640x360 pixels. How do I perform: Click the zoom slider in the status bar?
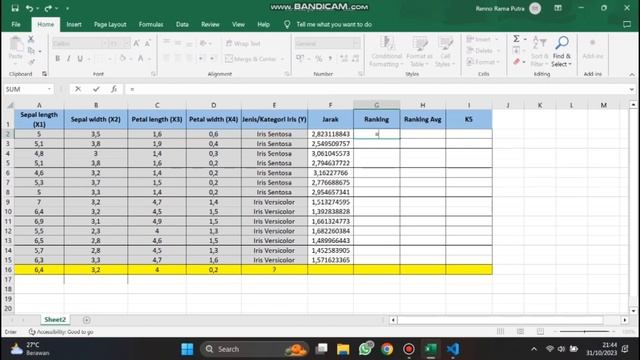pyautogui.click(x=584, y=331)
